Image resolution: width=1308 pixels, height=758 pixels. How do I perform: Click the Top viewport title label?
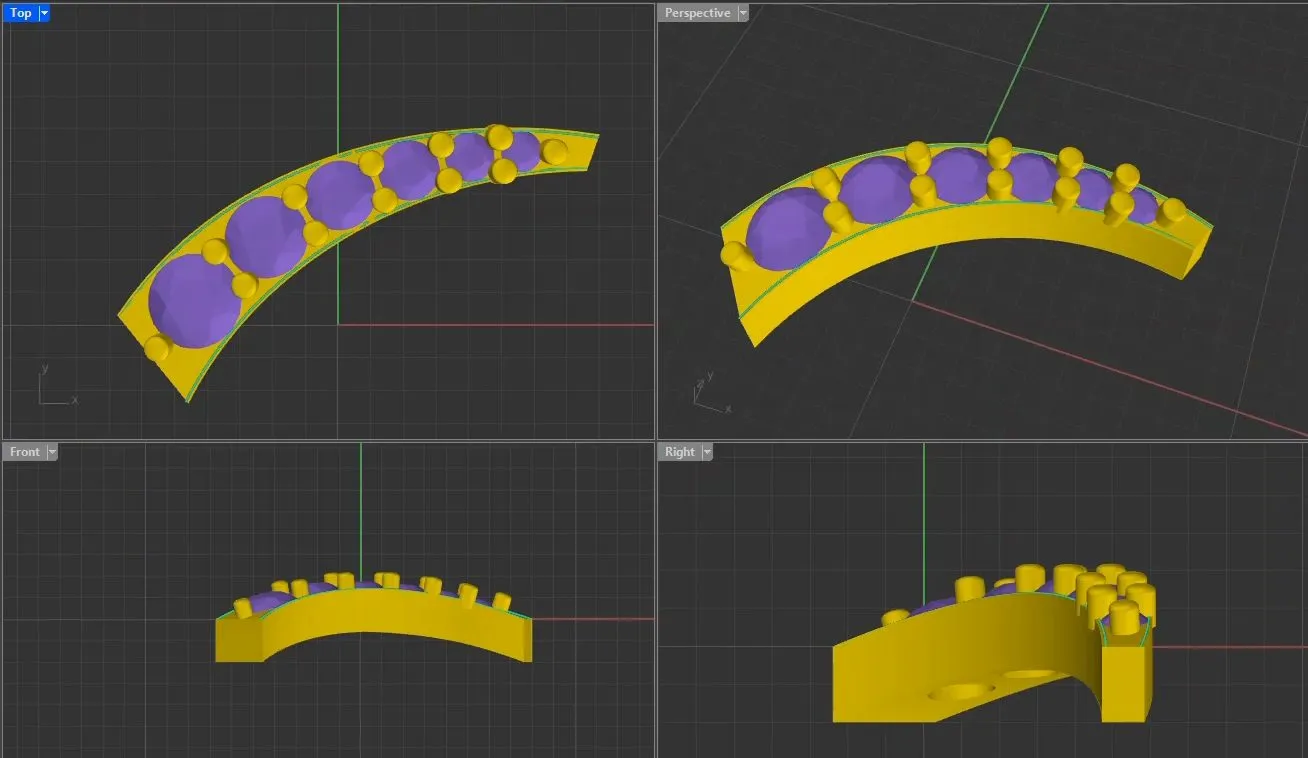[x=20, y=13]
